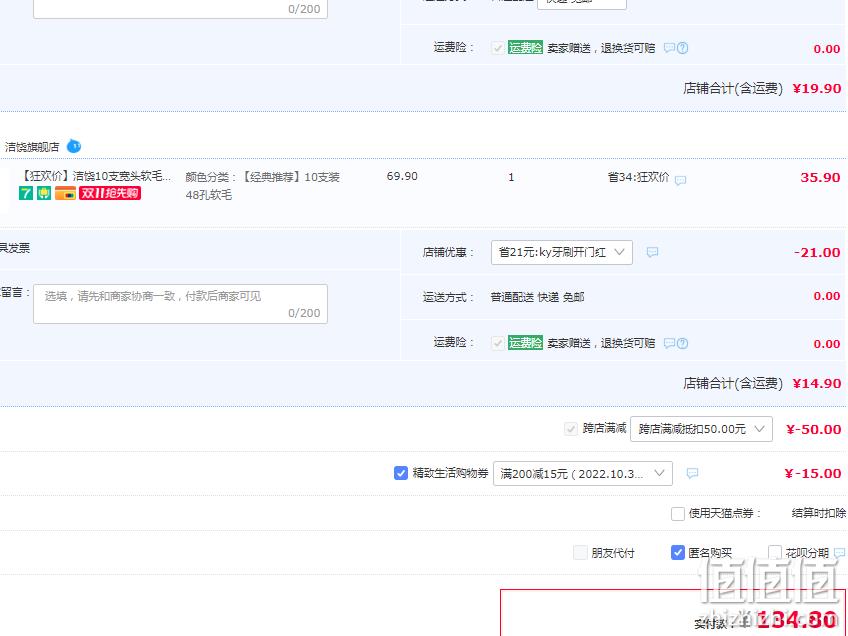
Task: Open 省21元:ky牙刷开门红 shop discount dropdown
Action: (561, 252)
